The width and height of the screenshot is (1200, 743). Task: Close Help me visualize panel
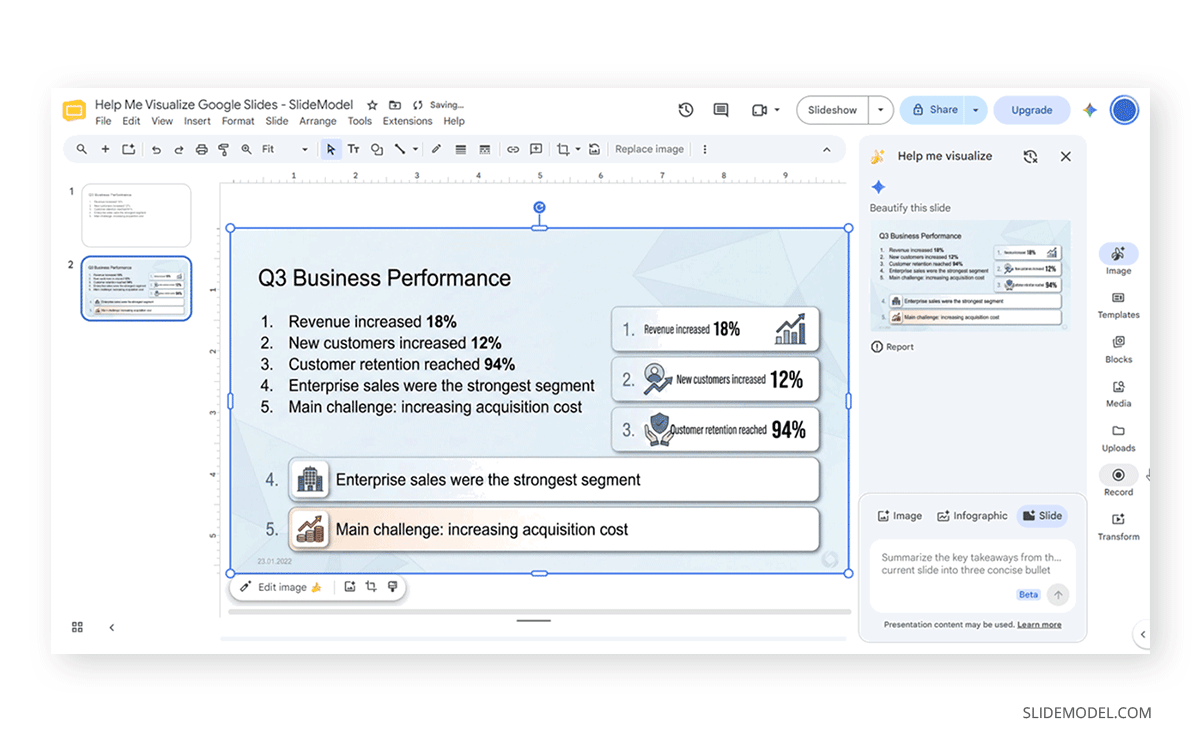(x=1065, y=156)
